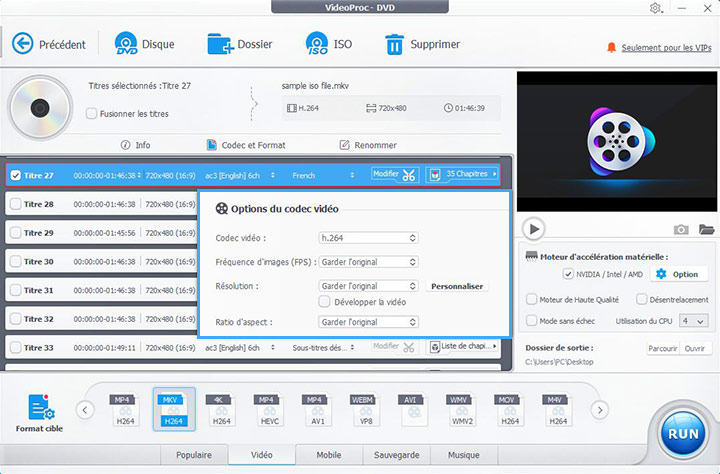Switch to the Musique tab
The width and height of the screenshot is (720, 474).
pos(464,455)
